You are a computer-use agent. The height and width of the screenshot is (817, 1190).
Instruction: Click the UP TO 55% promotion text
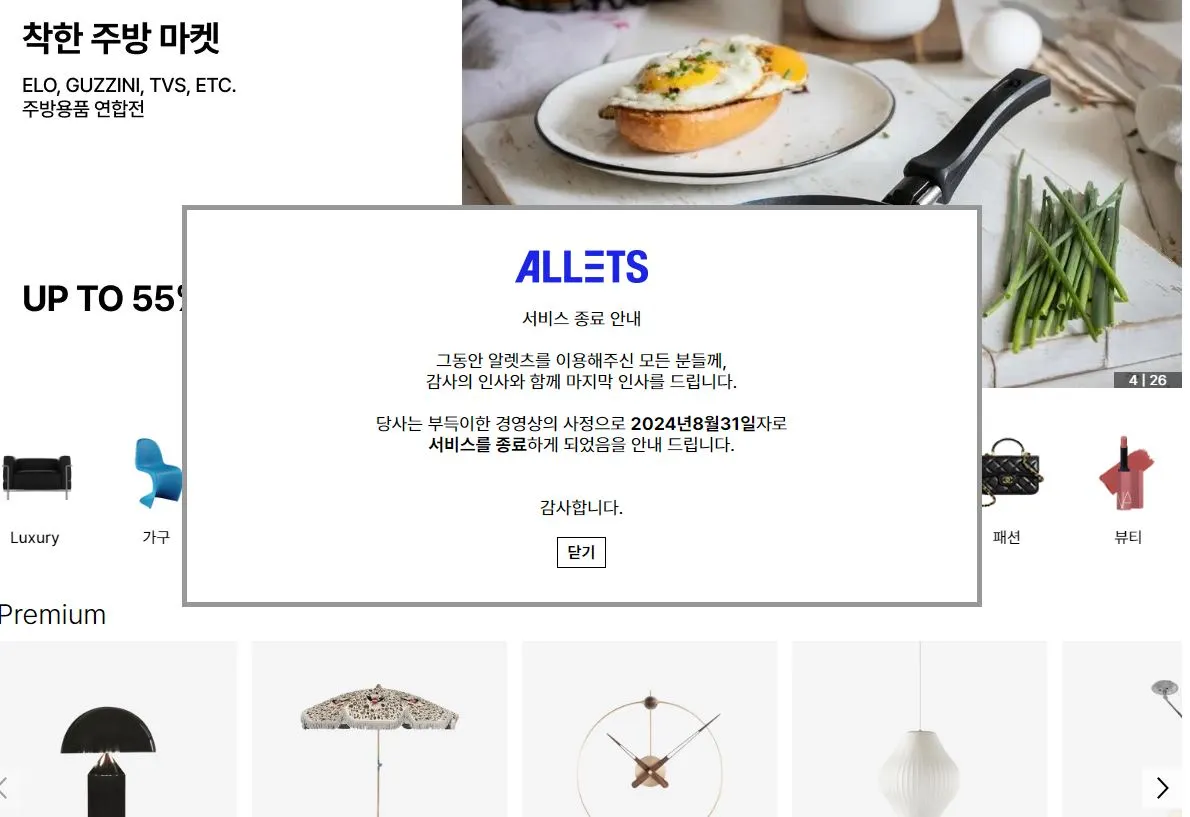[x=104, y=299]
